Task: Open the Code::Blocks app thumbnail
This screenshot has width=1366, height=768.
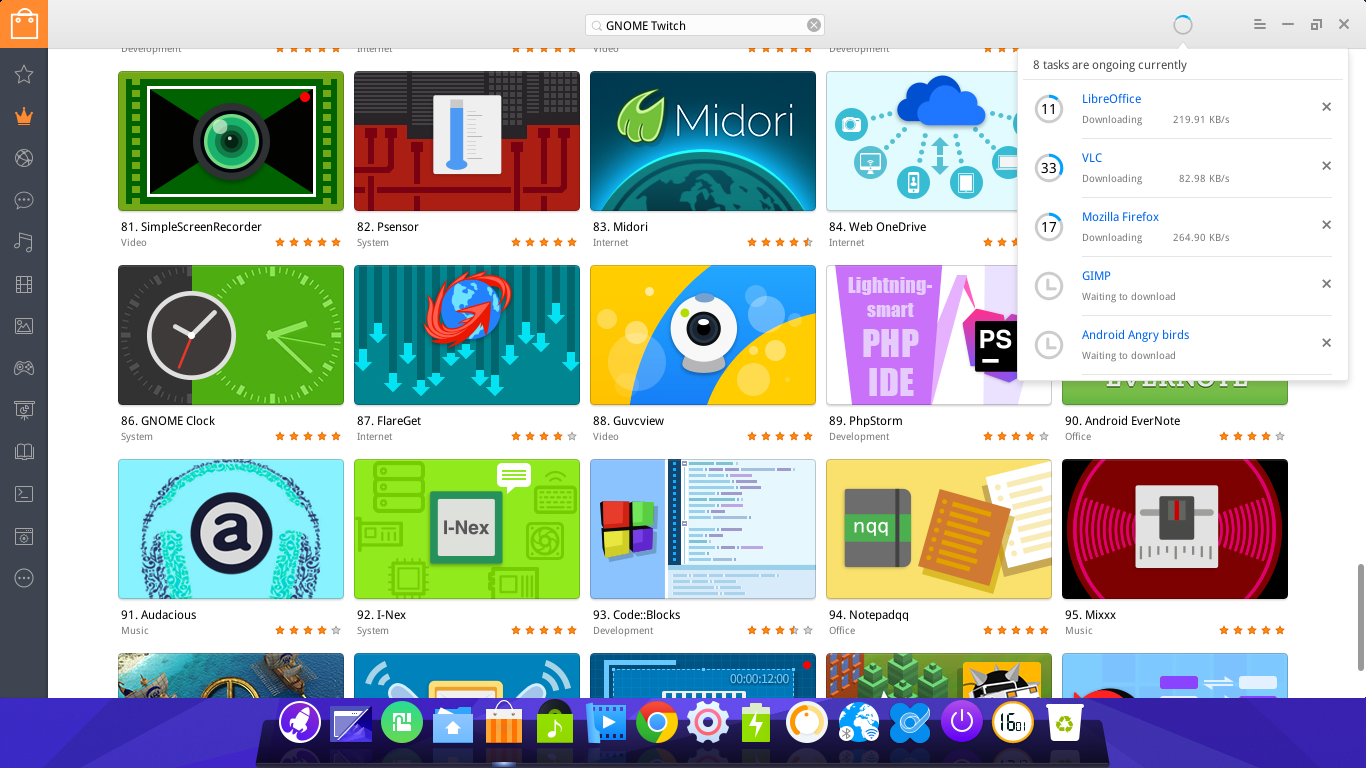Action: point(703,529)
